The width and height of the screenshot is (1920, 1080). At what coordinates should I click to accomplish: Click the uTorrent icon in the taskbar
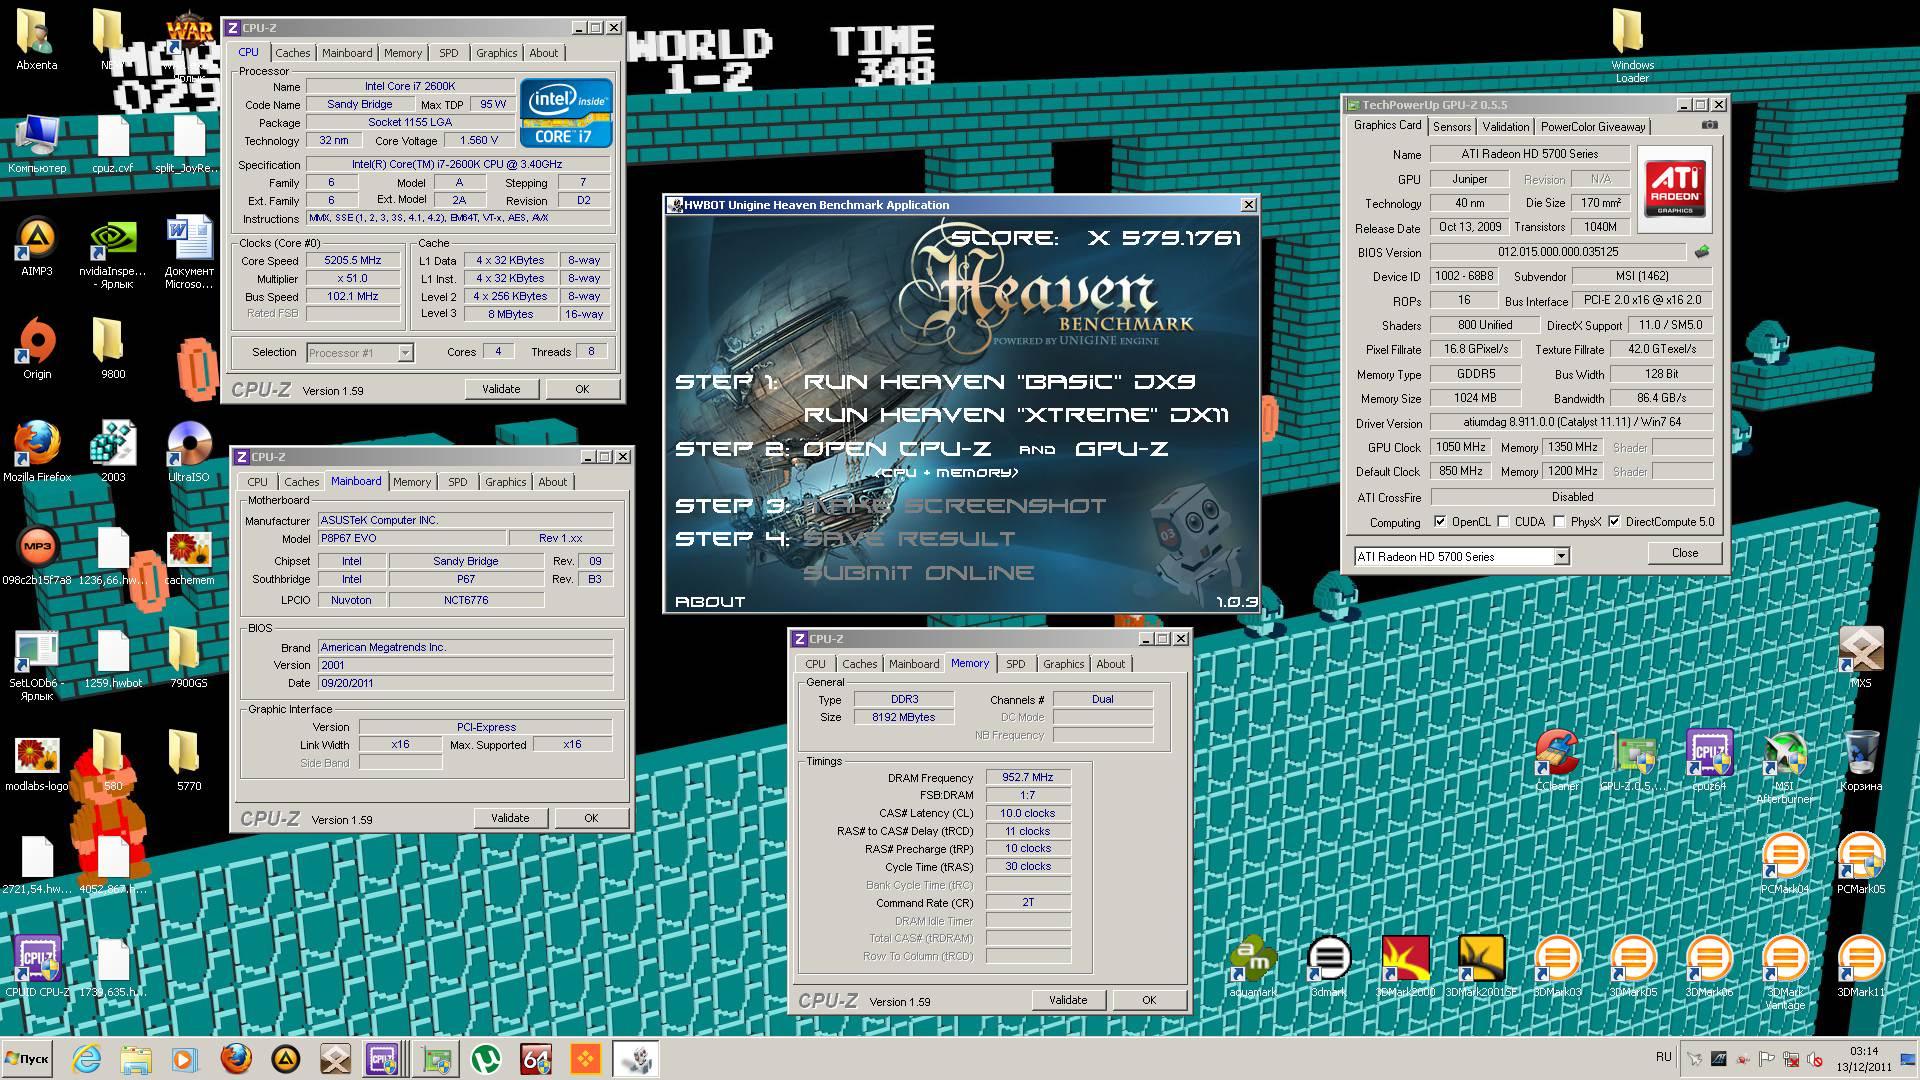coord(486,1059)
